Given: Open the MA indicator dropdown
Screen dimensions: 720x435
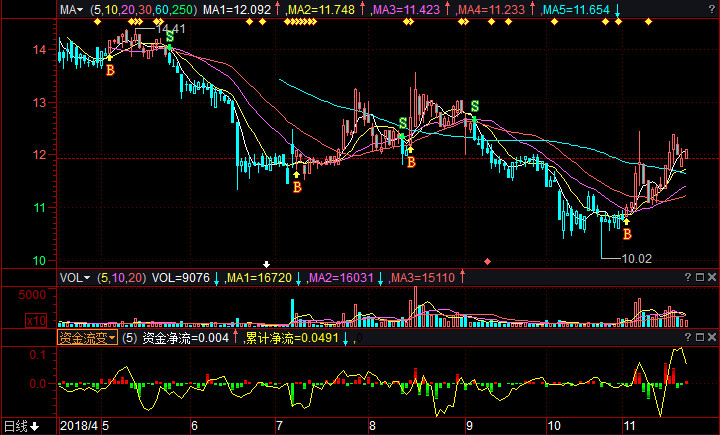Looking at the screenshot, I should coord(71,9).
